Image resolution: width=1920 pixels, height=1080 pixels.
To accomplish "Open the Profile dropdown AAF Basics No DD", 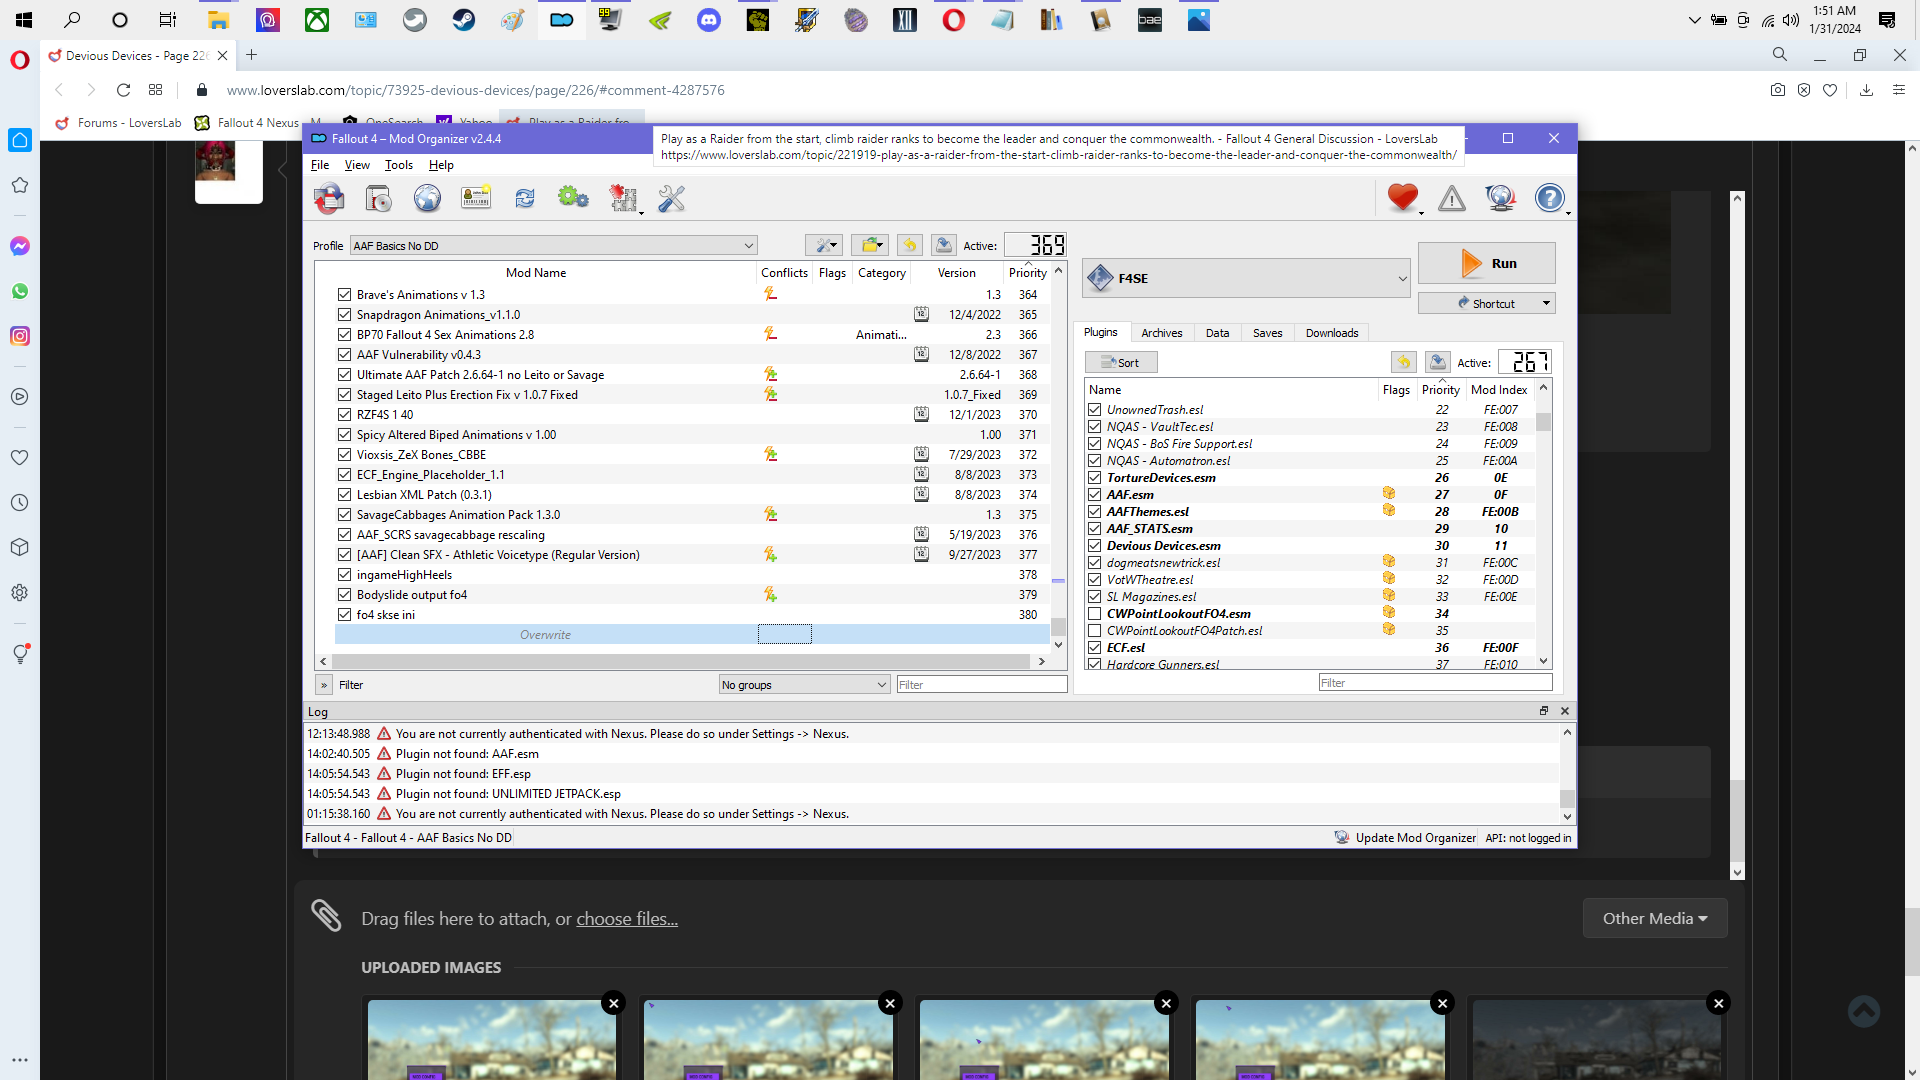I will click(553, 246).
